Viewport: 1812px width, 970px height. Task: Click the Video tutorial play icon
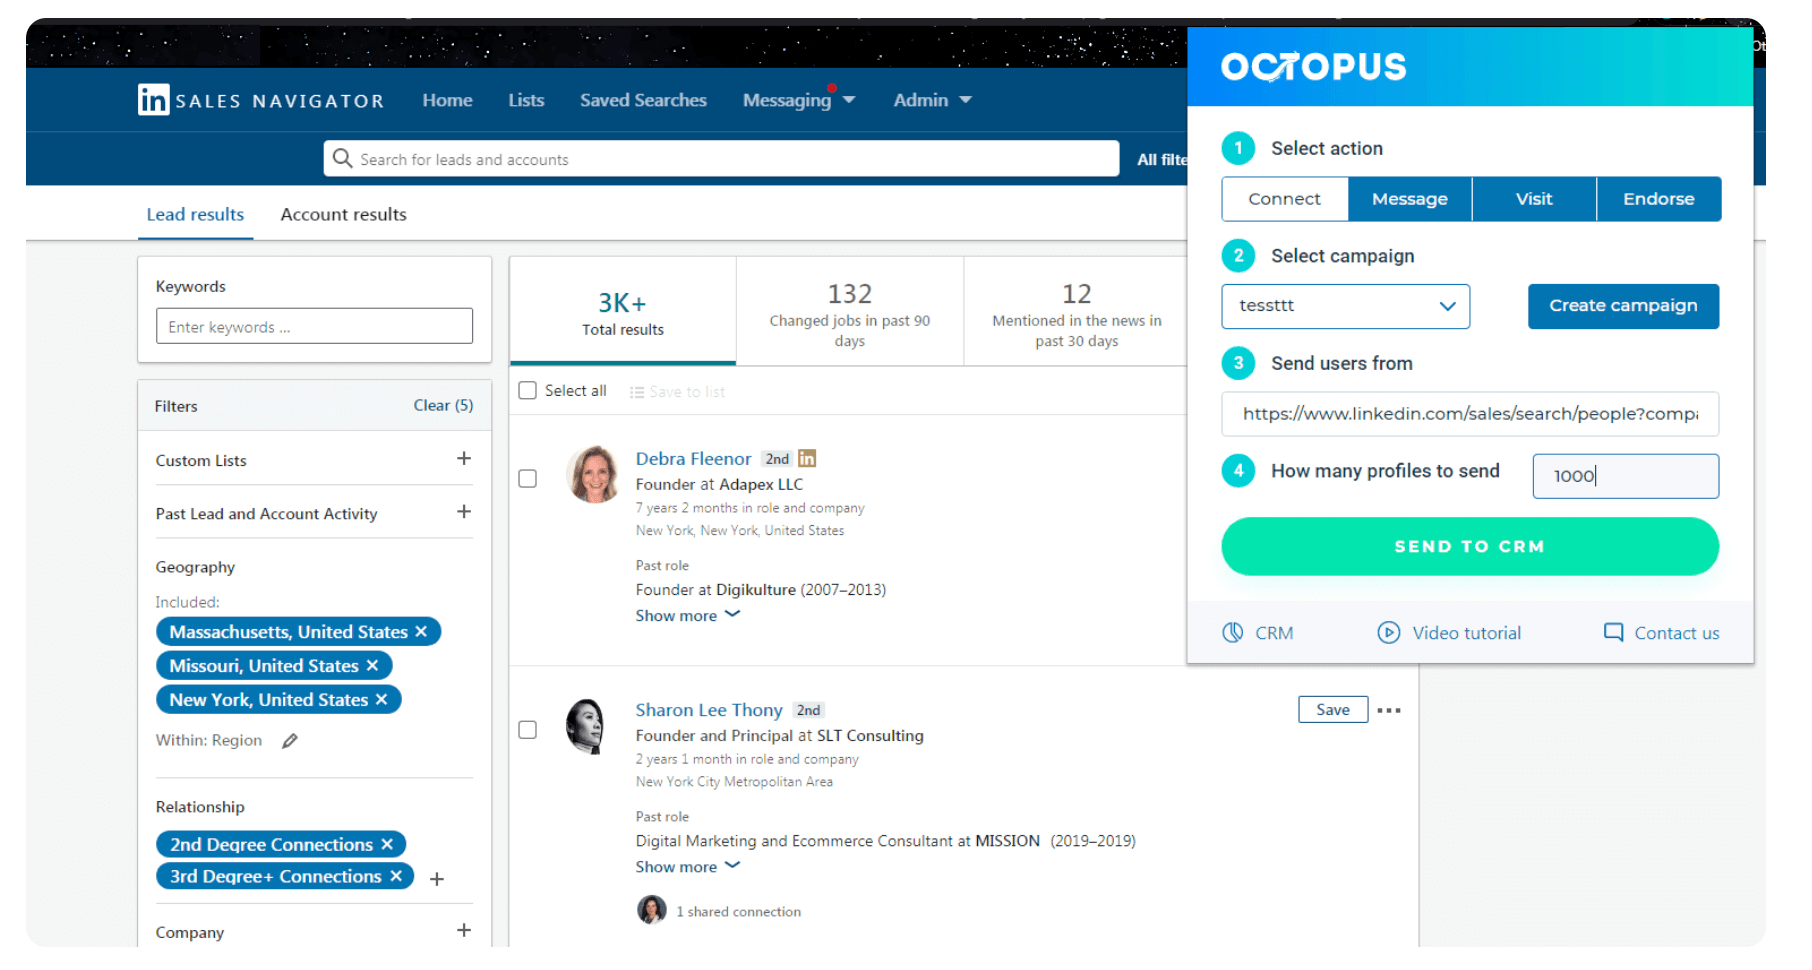coord(1389,632)
